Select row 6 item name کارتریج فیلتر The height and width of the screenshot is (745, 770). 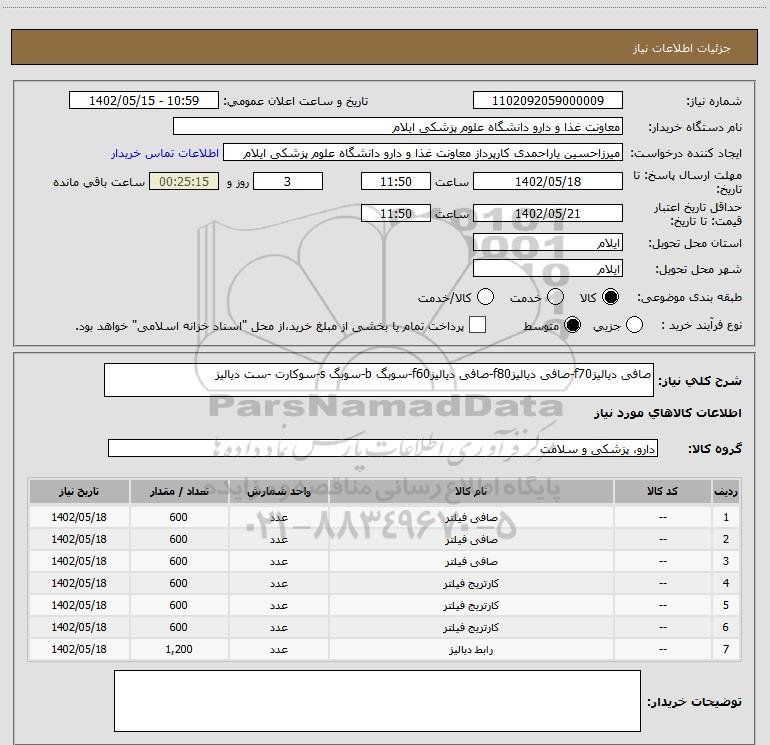point(471,628)
